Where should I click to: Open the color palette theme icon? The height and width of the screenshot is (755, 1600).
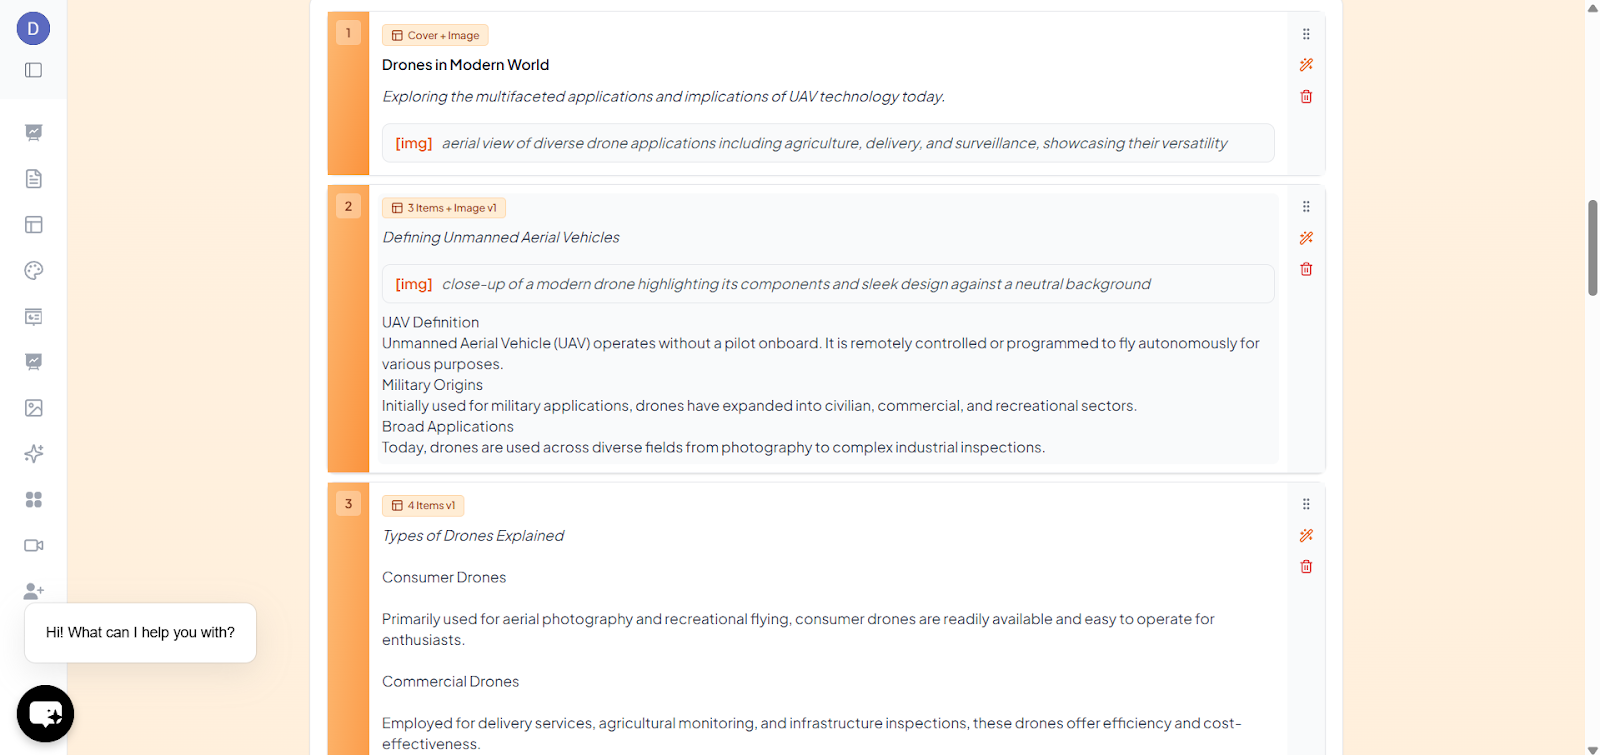click(33, 270)
